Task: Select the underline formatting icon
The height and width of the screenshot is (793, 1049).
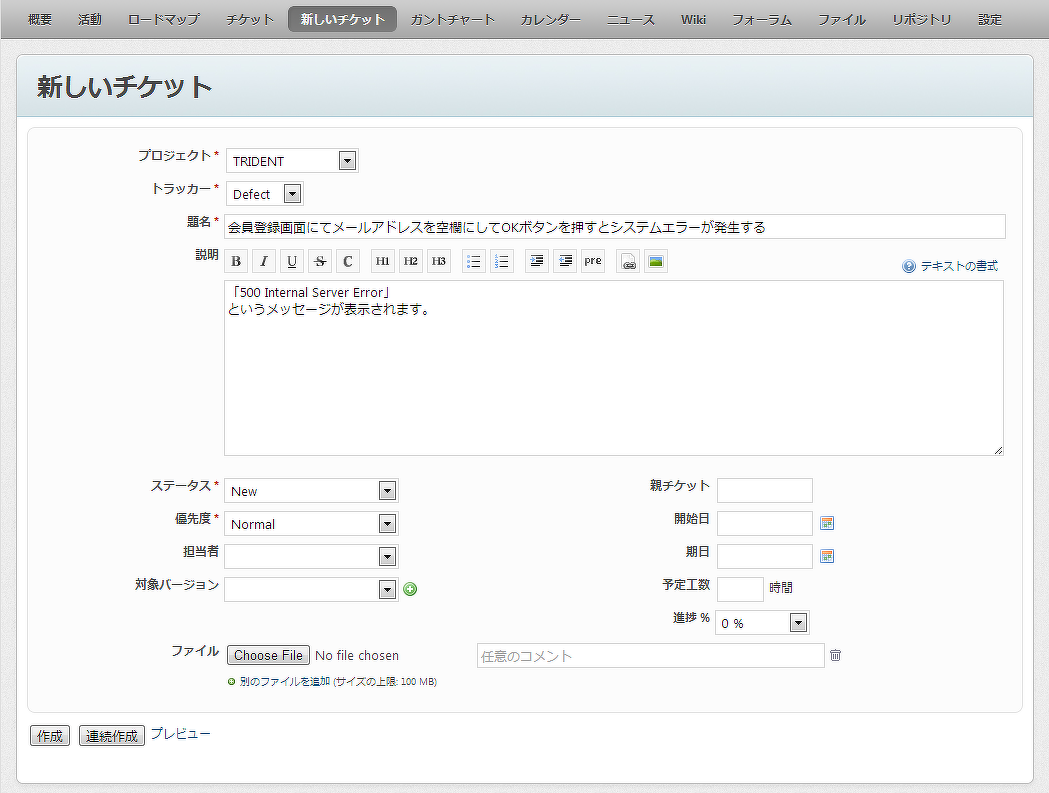Action: (291, 260)
